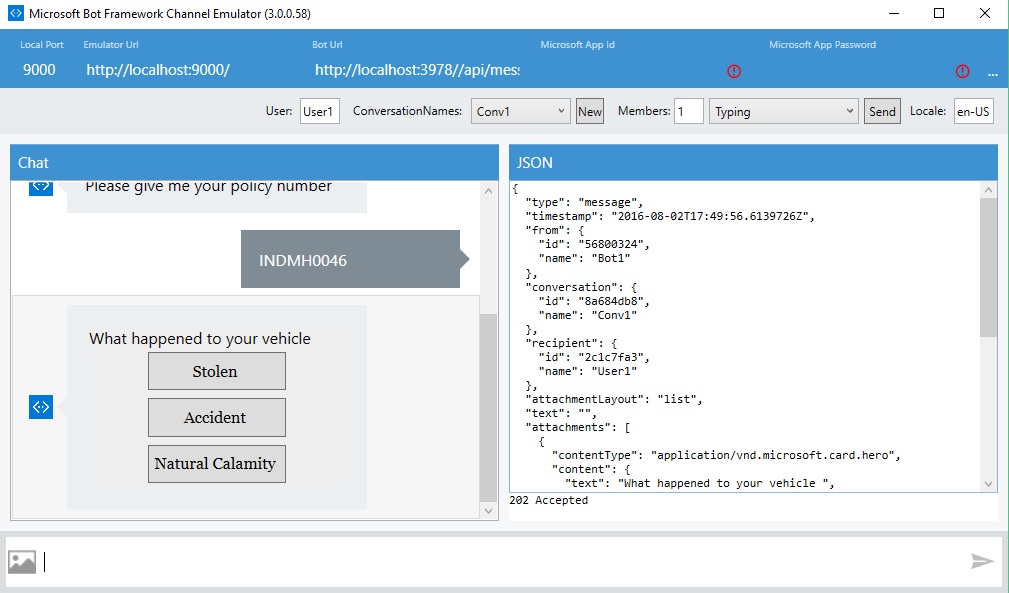Click the 'What happened to your vehicle' card text
Image resolution: width=1009 pixels, height=593 pixels.
pyautogui.click(x=199, y=338)
